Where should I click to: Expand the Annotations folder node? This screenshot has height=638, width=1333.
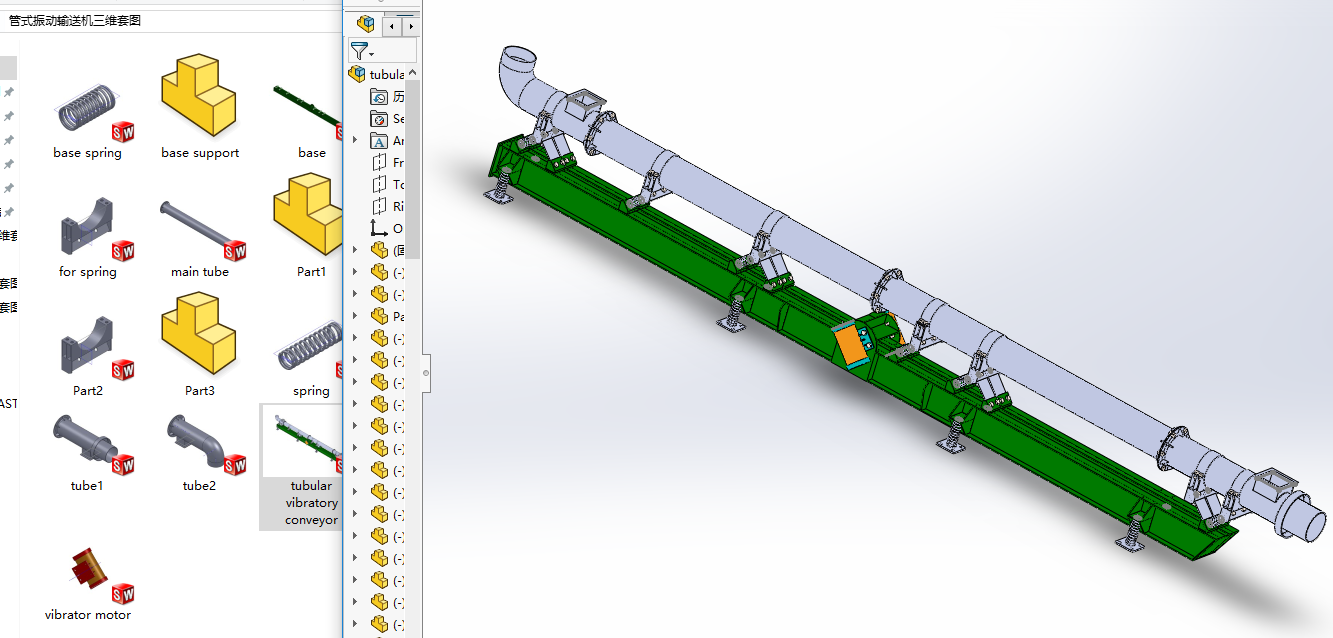tap(355, 141)
